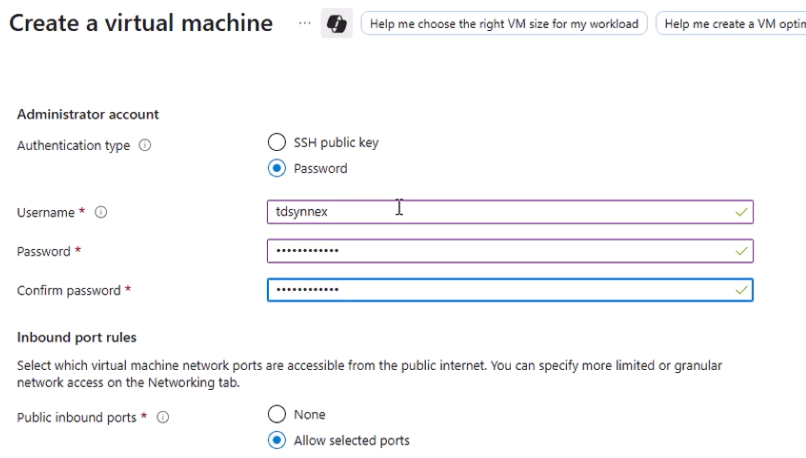The width and height of the screenshot is (806, 458).
Task: Click the green checkmark in Username field
Action: (x=741, y=212)
